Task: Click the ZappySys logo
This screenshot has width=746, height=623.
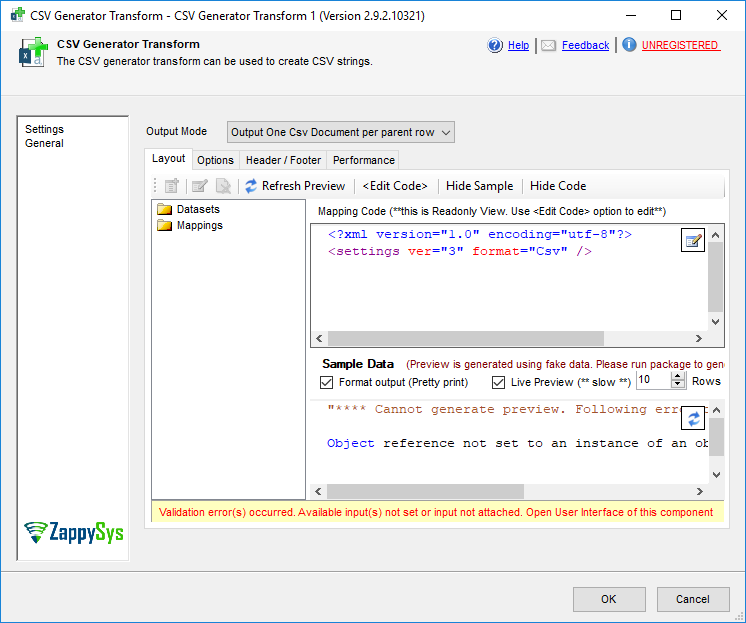Action: click(74, 532)
